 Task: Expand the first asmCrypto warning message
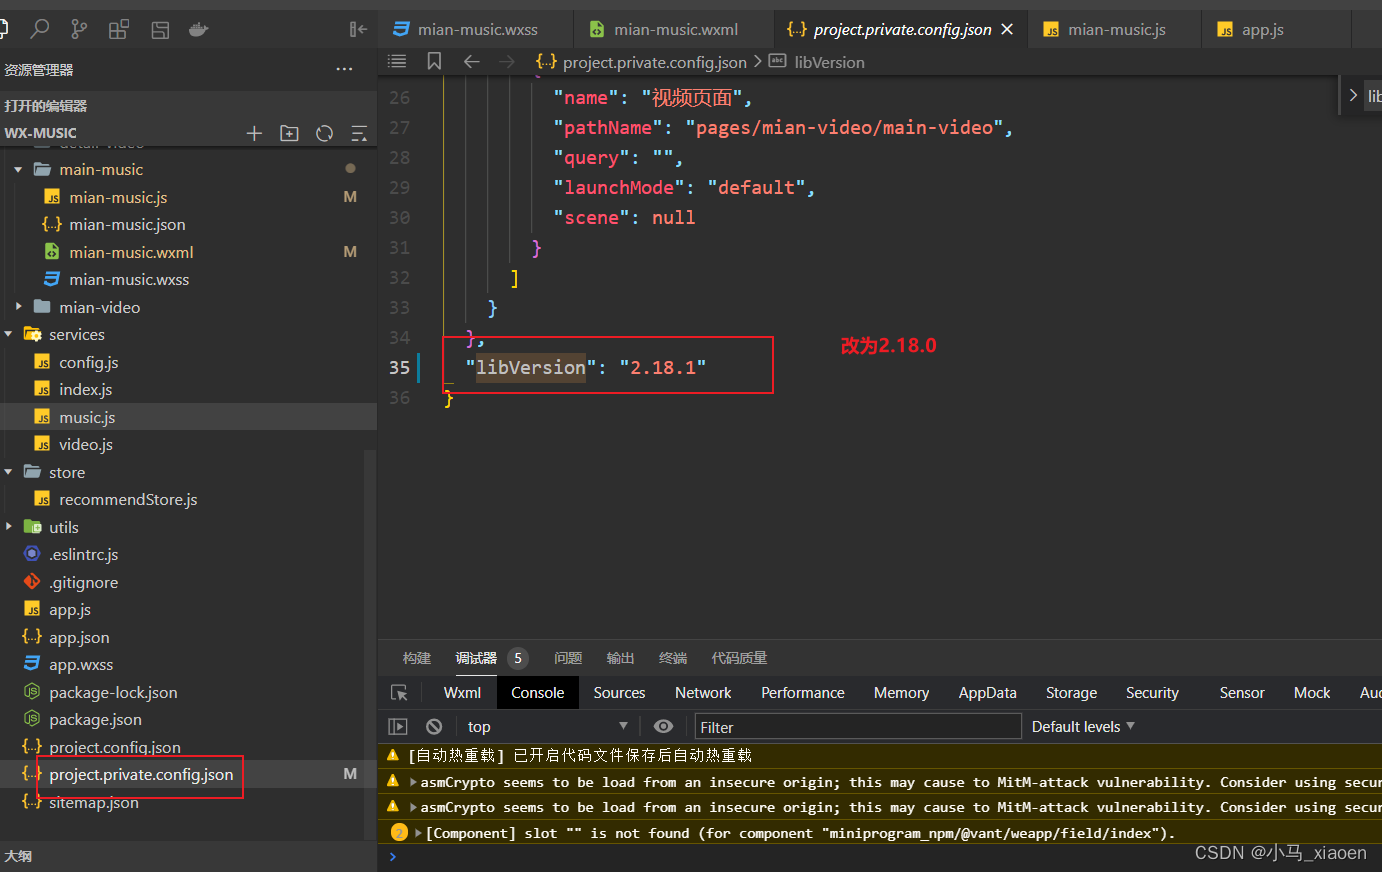(x=413, y=782)
